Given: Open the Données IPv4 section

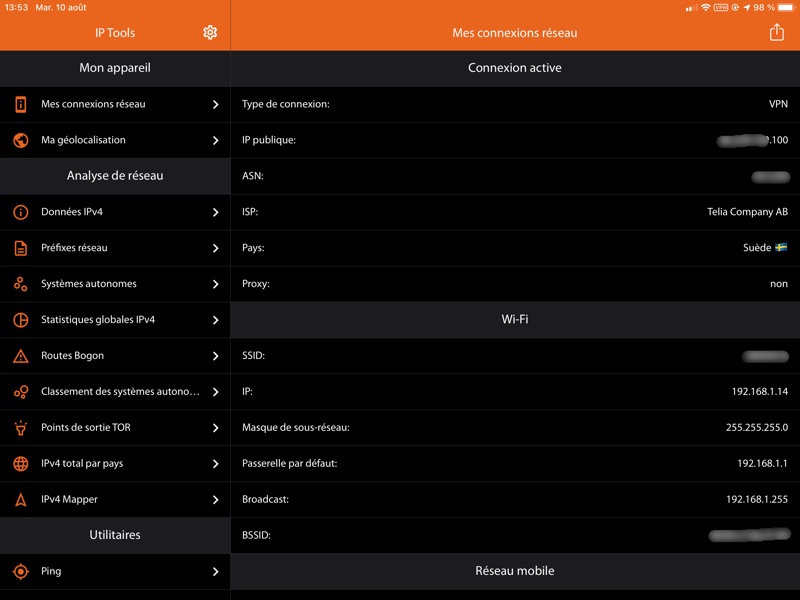Looking at the screenshot, I should pos(72,212).
